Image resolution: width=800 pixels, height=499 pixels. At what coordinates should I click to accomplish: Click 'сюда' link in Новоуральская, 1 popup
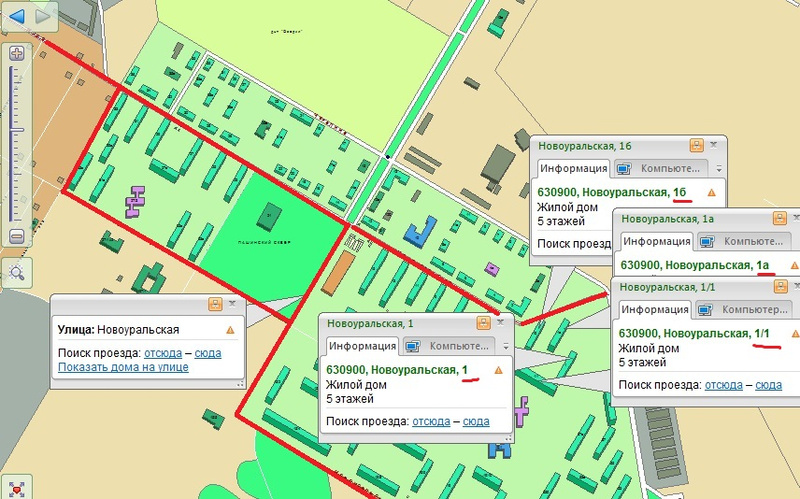coord(476,421)
